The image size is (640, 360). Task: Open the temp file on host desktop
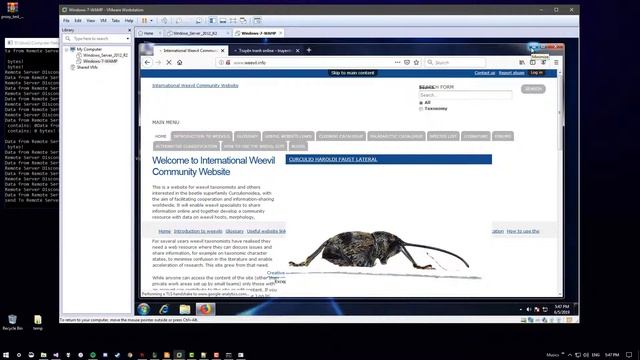[38, 322]
